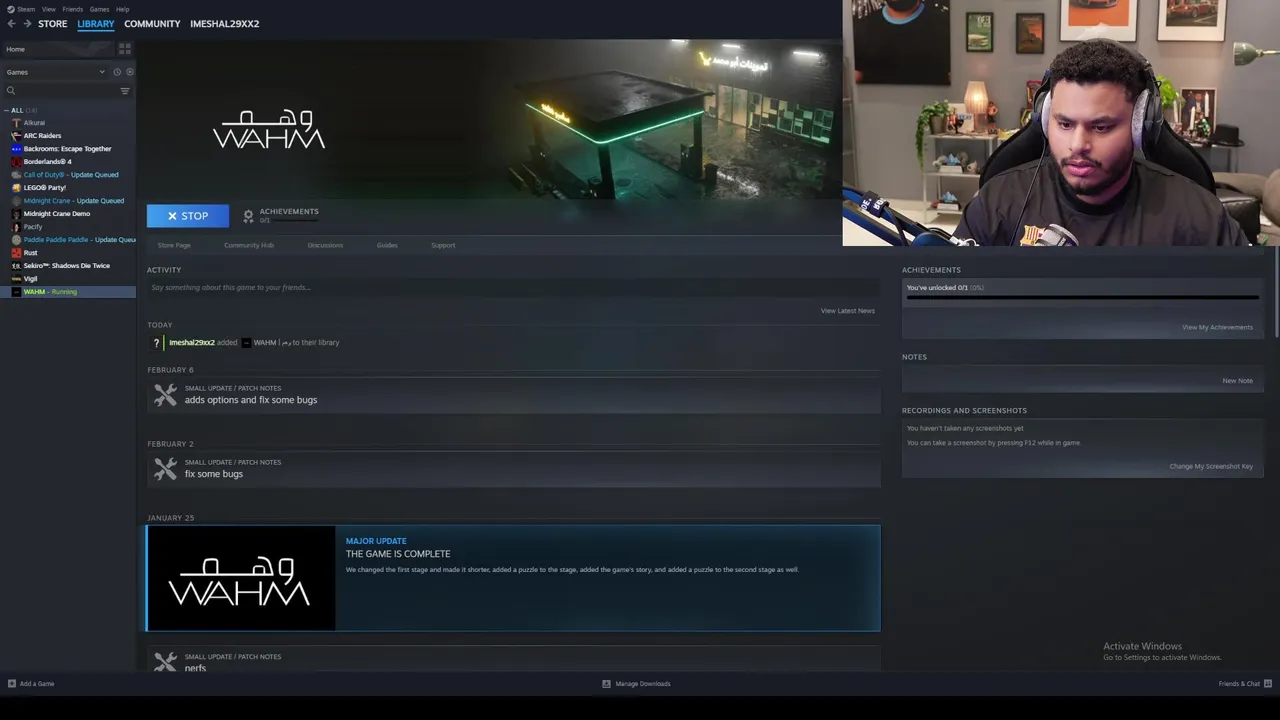Select Rust game icon
The image size is (1280, 720).
pyautogui.click(x=16, y=252)
